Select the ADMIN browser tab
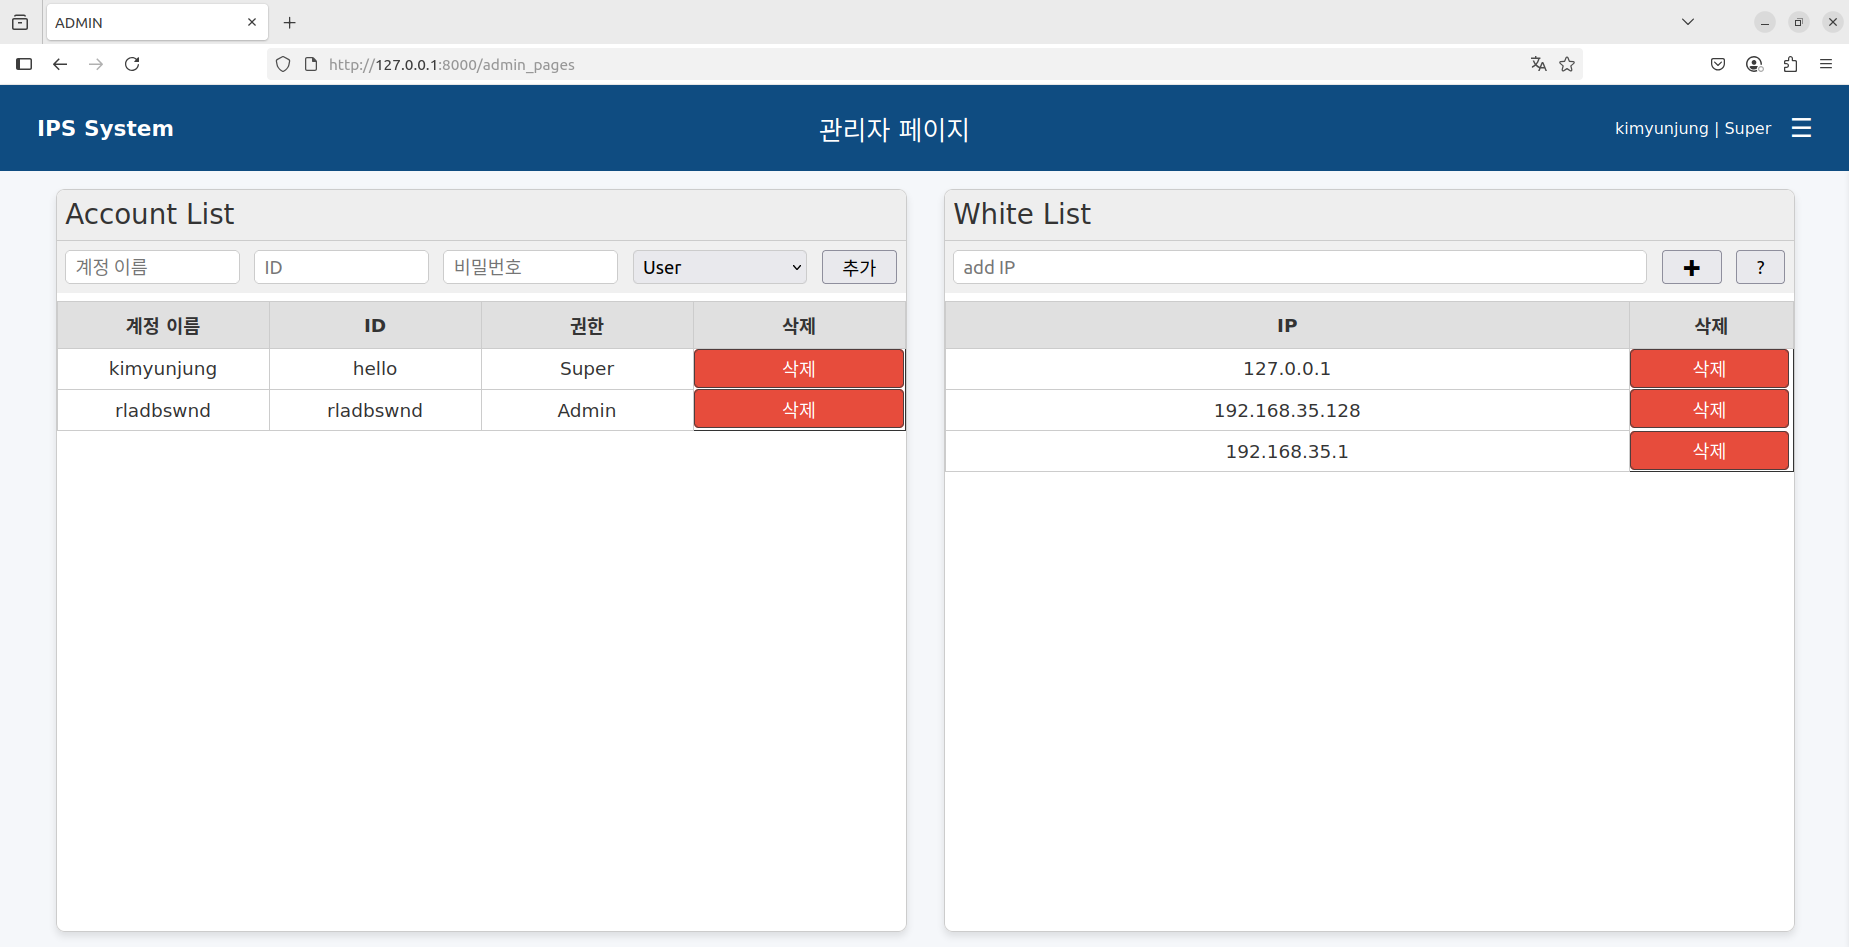Viewport: 1849px width, 947px height. 157,22
